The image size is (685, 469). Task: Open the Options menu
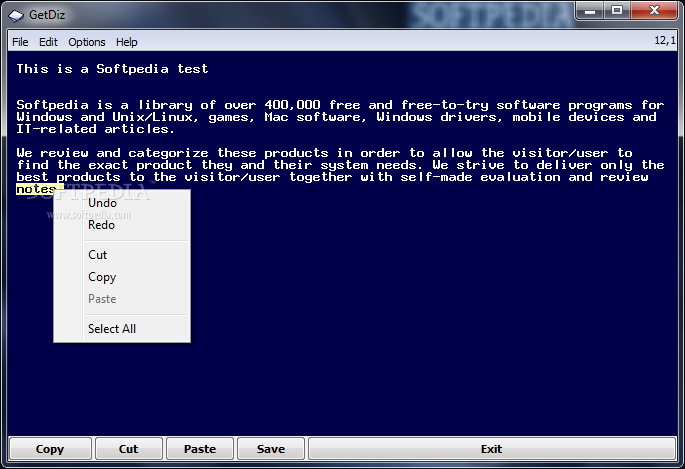(x=86, y=42)
